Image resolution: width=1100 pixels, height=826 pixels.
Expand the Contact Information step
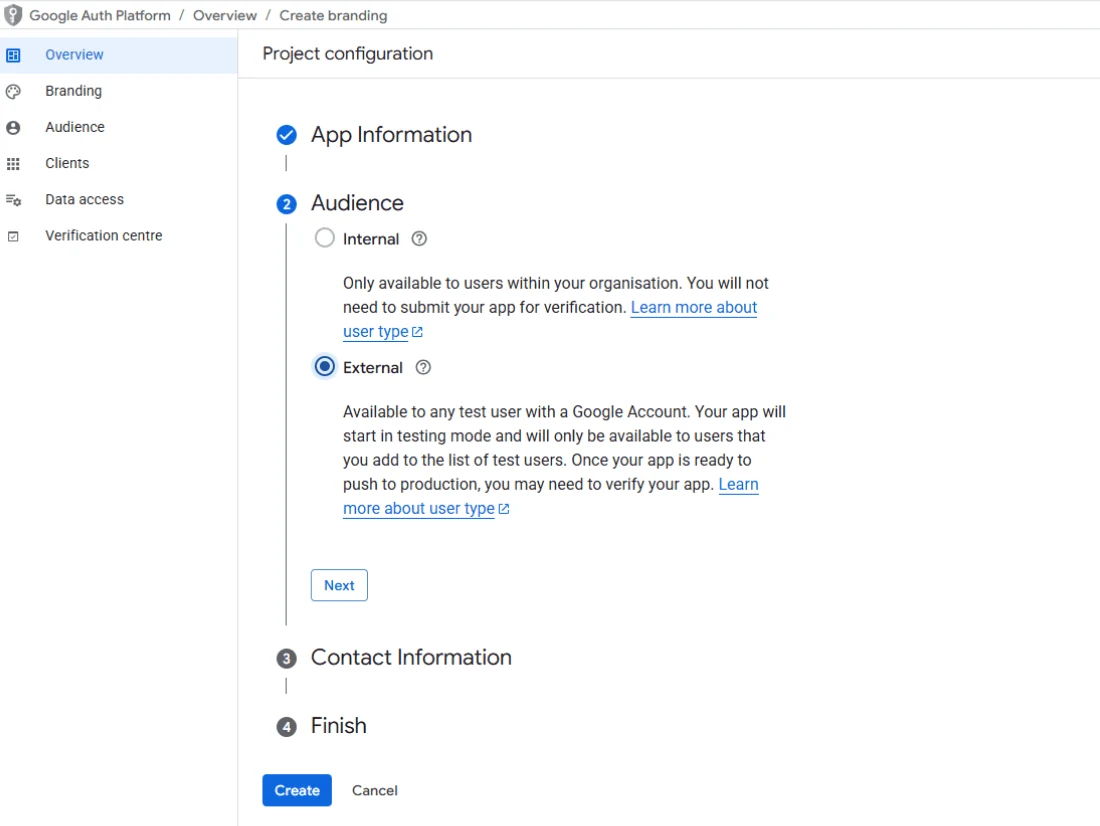411,658
